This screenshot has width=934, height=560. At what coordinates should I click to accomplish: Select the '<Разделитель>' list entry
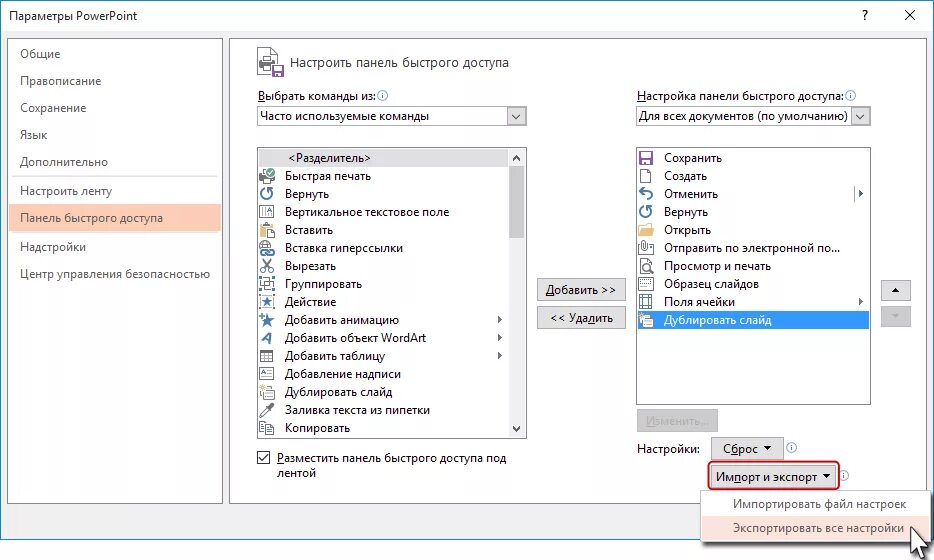(384, 158)
